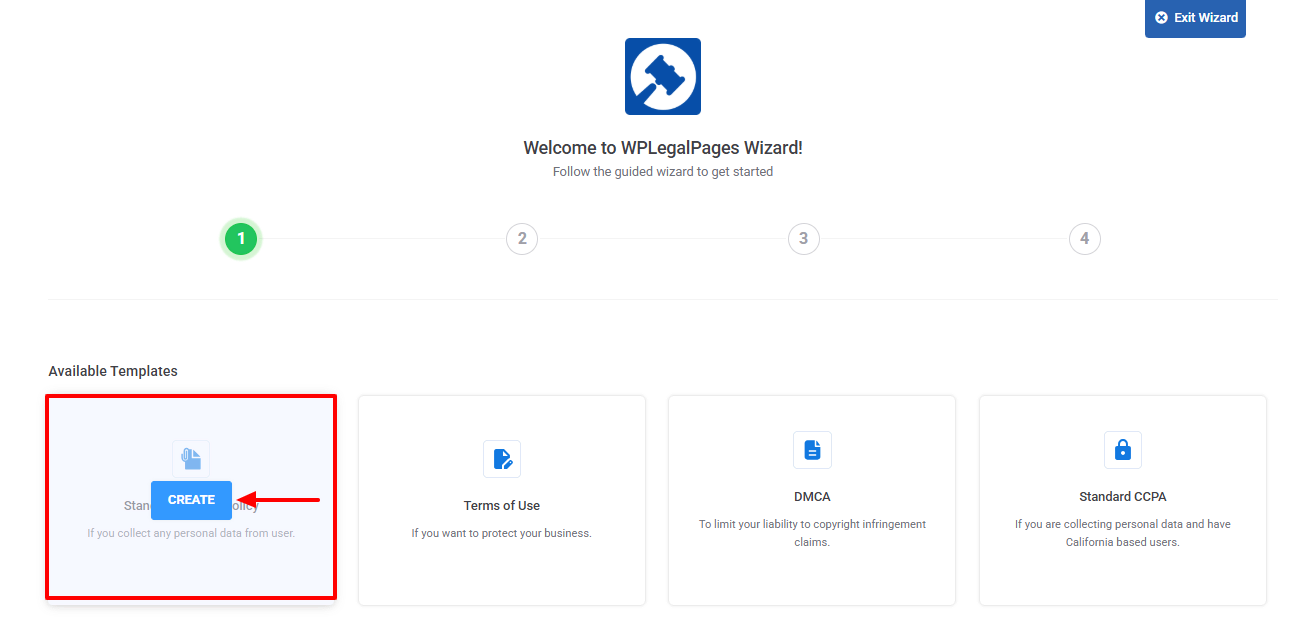The height and width of the screenshot is (627, 1309).
Task: Click DMCA copyright infringement description text
Action: pyautogui.click(x=812, y=533)
